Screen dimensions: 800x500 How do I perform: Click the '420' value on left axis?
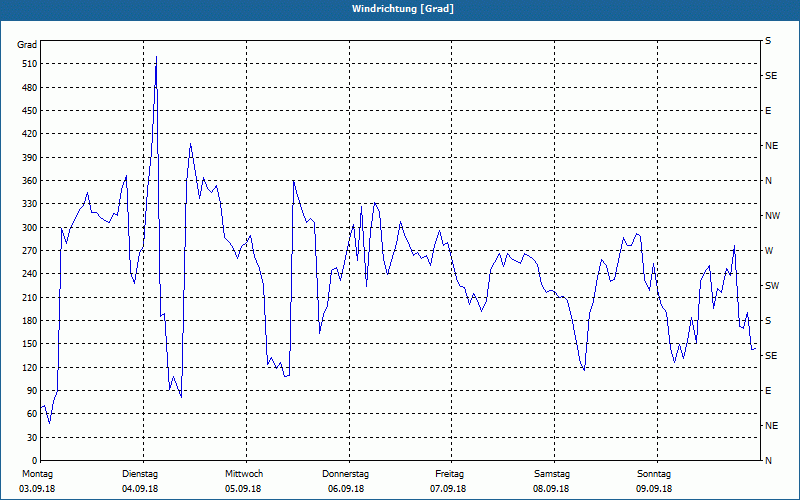pyautogui.click(x=30, y=134)
